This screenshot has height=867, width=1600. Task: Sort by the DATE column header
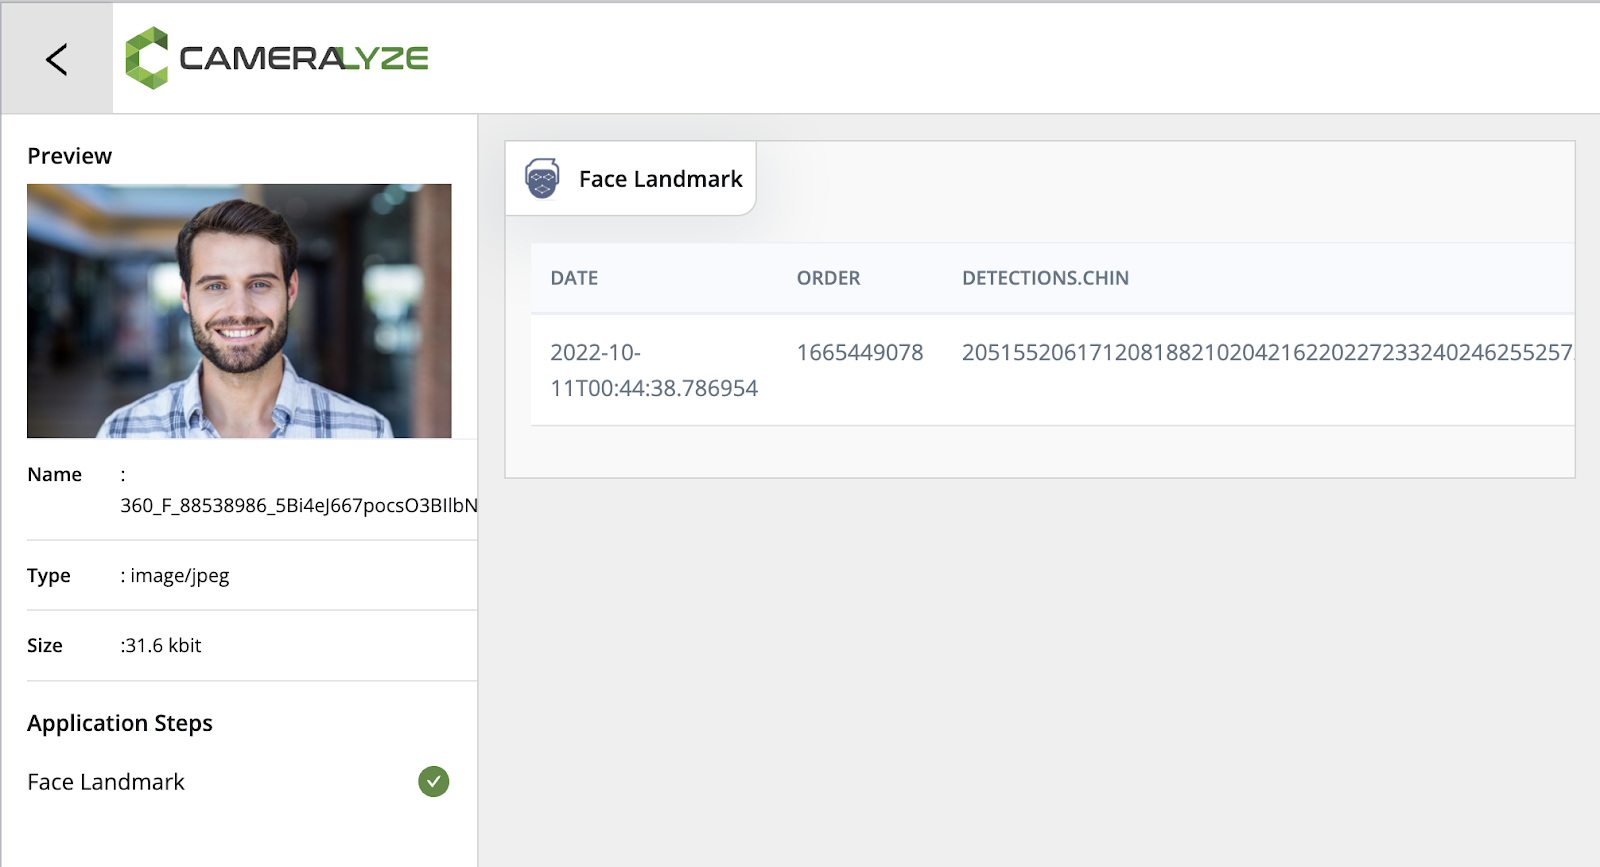(574, 278)
